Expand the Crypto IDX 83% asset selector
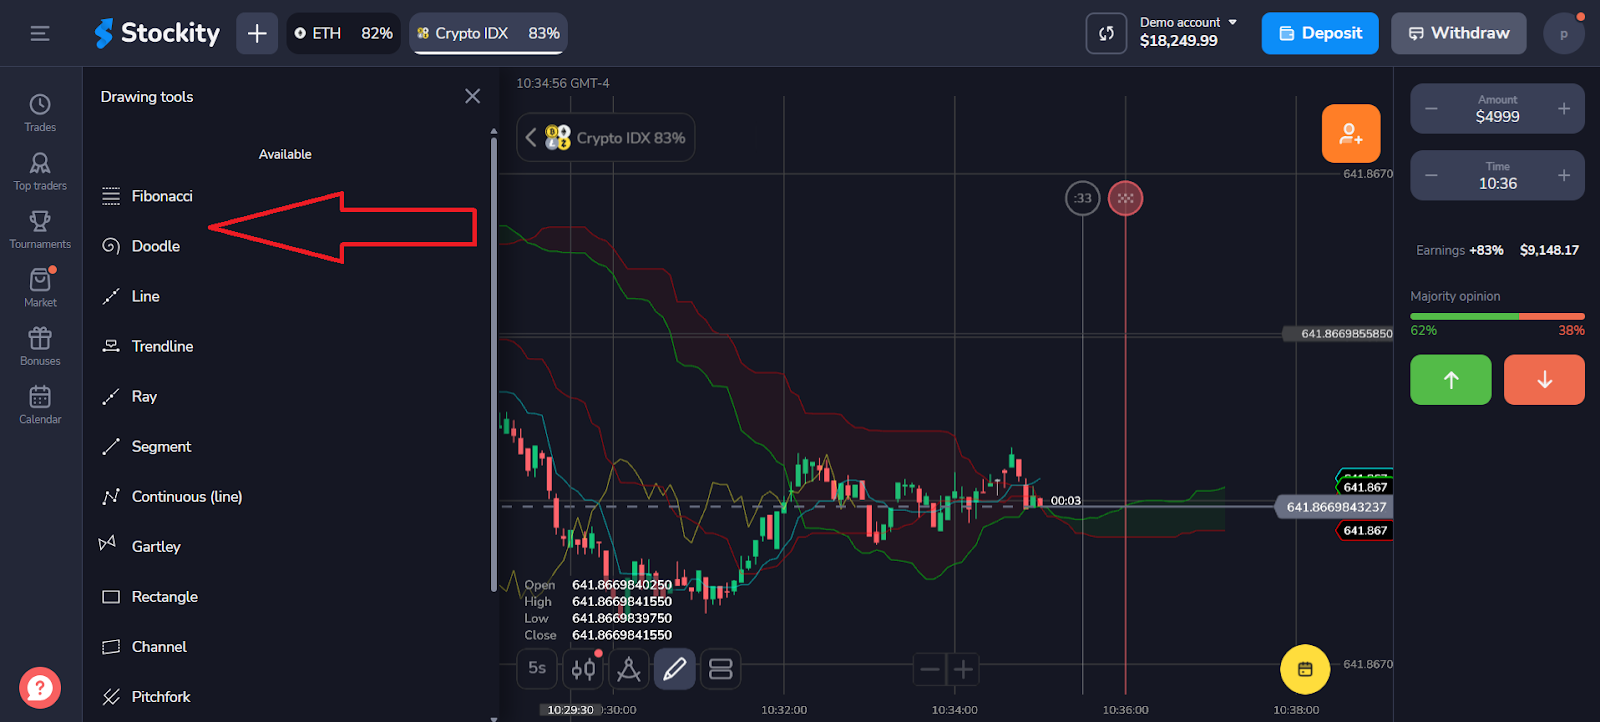 [x=606, y=138]
